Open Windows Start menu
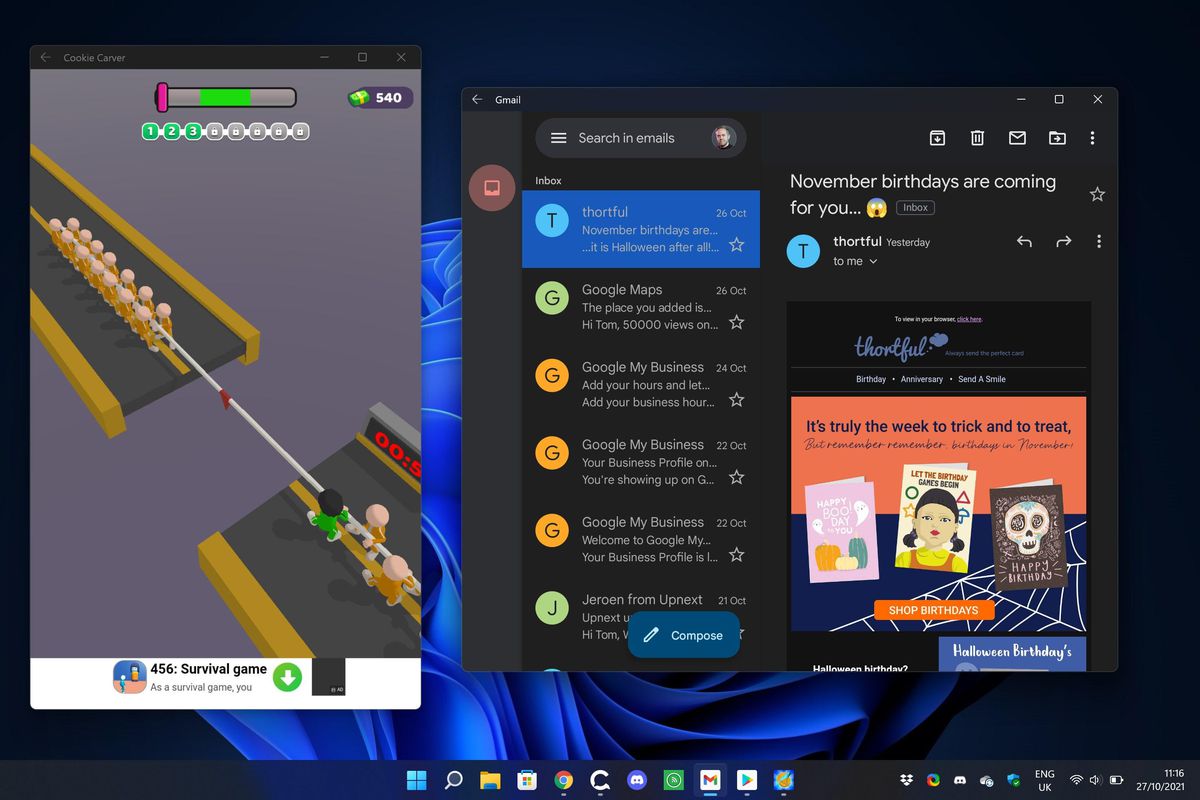The image size is (1200, 800). point(416,780)
